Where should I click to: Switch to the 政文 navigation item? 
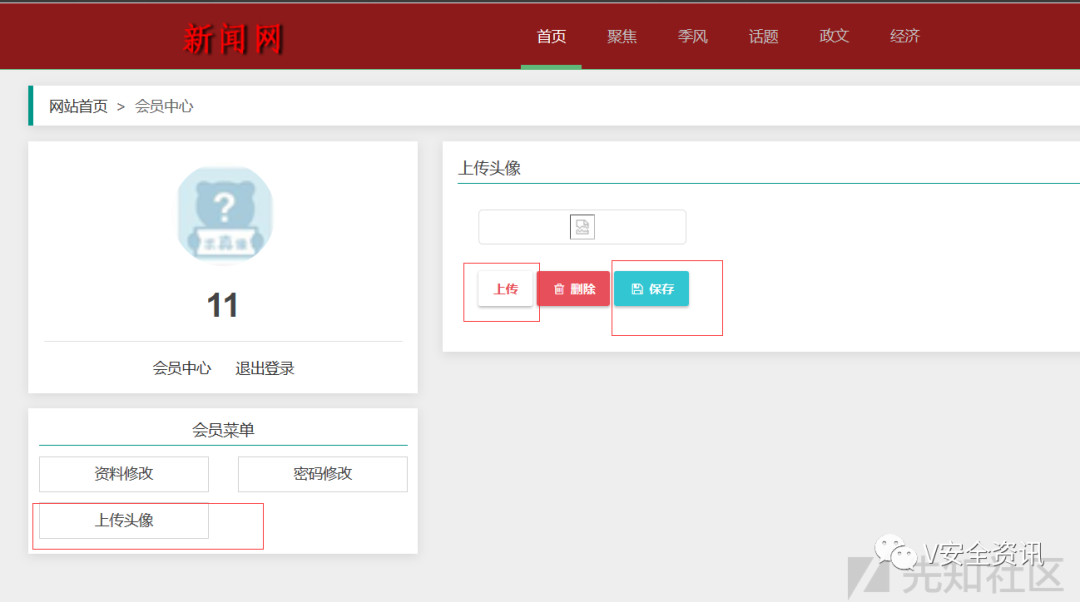pyautogui.click(x=834, y=37)
